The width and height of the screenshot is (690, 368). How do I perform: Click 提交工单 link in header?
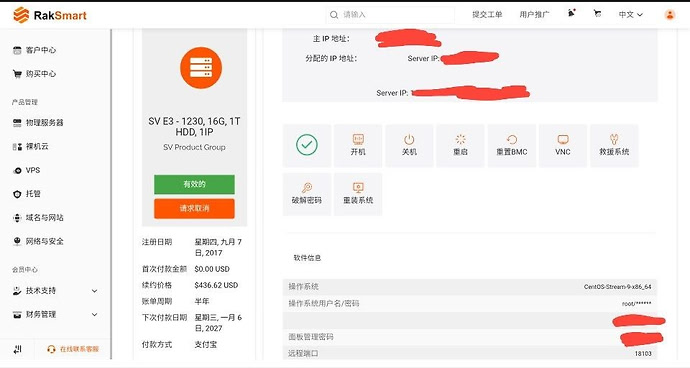coord(487,15)
